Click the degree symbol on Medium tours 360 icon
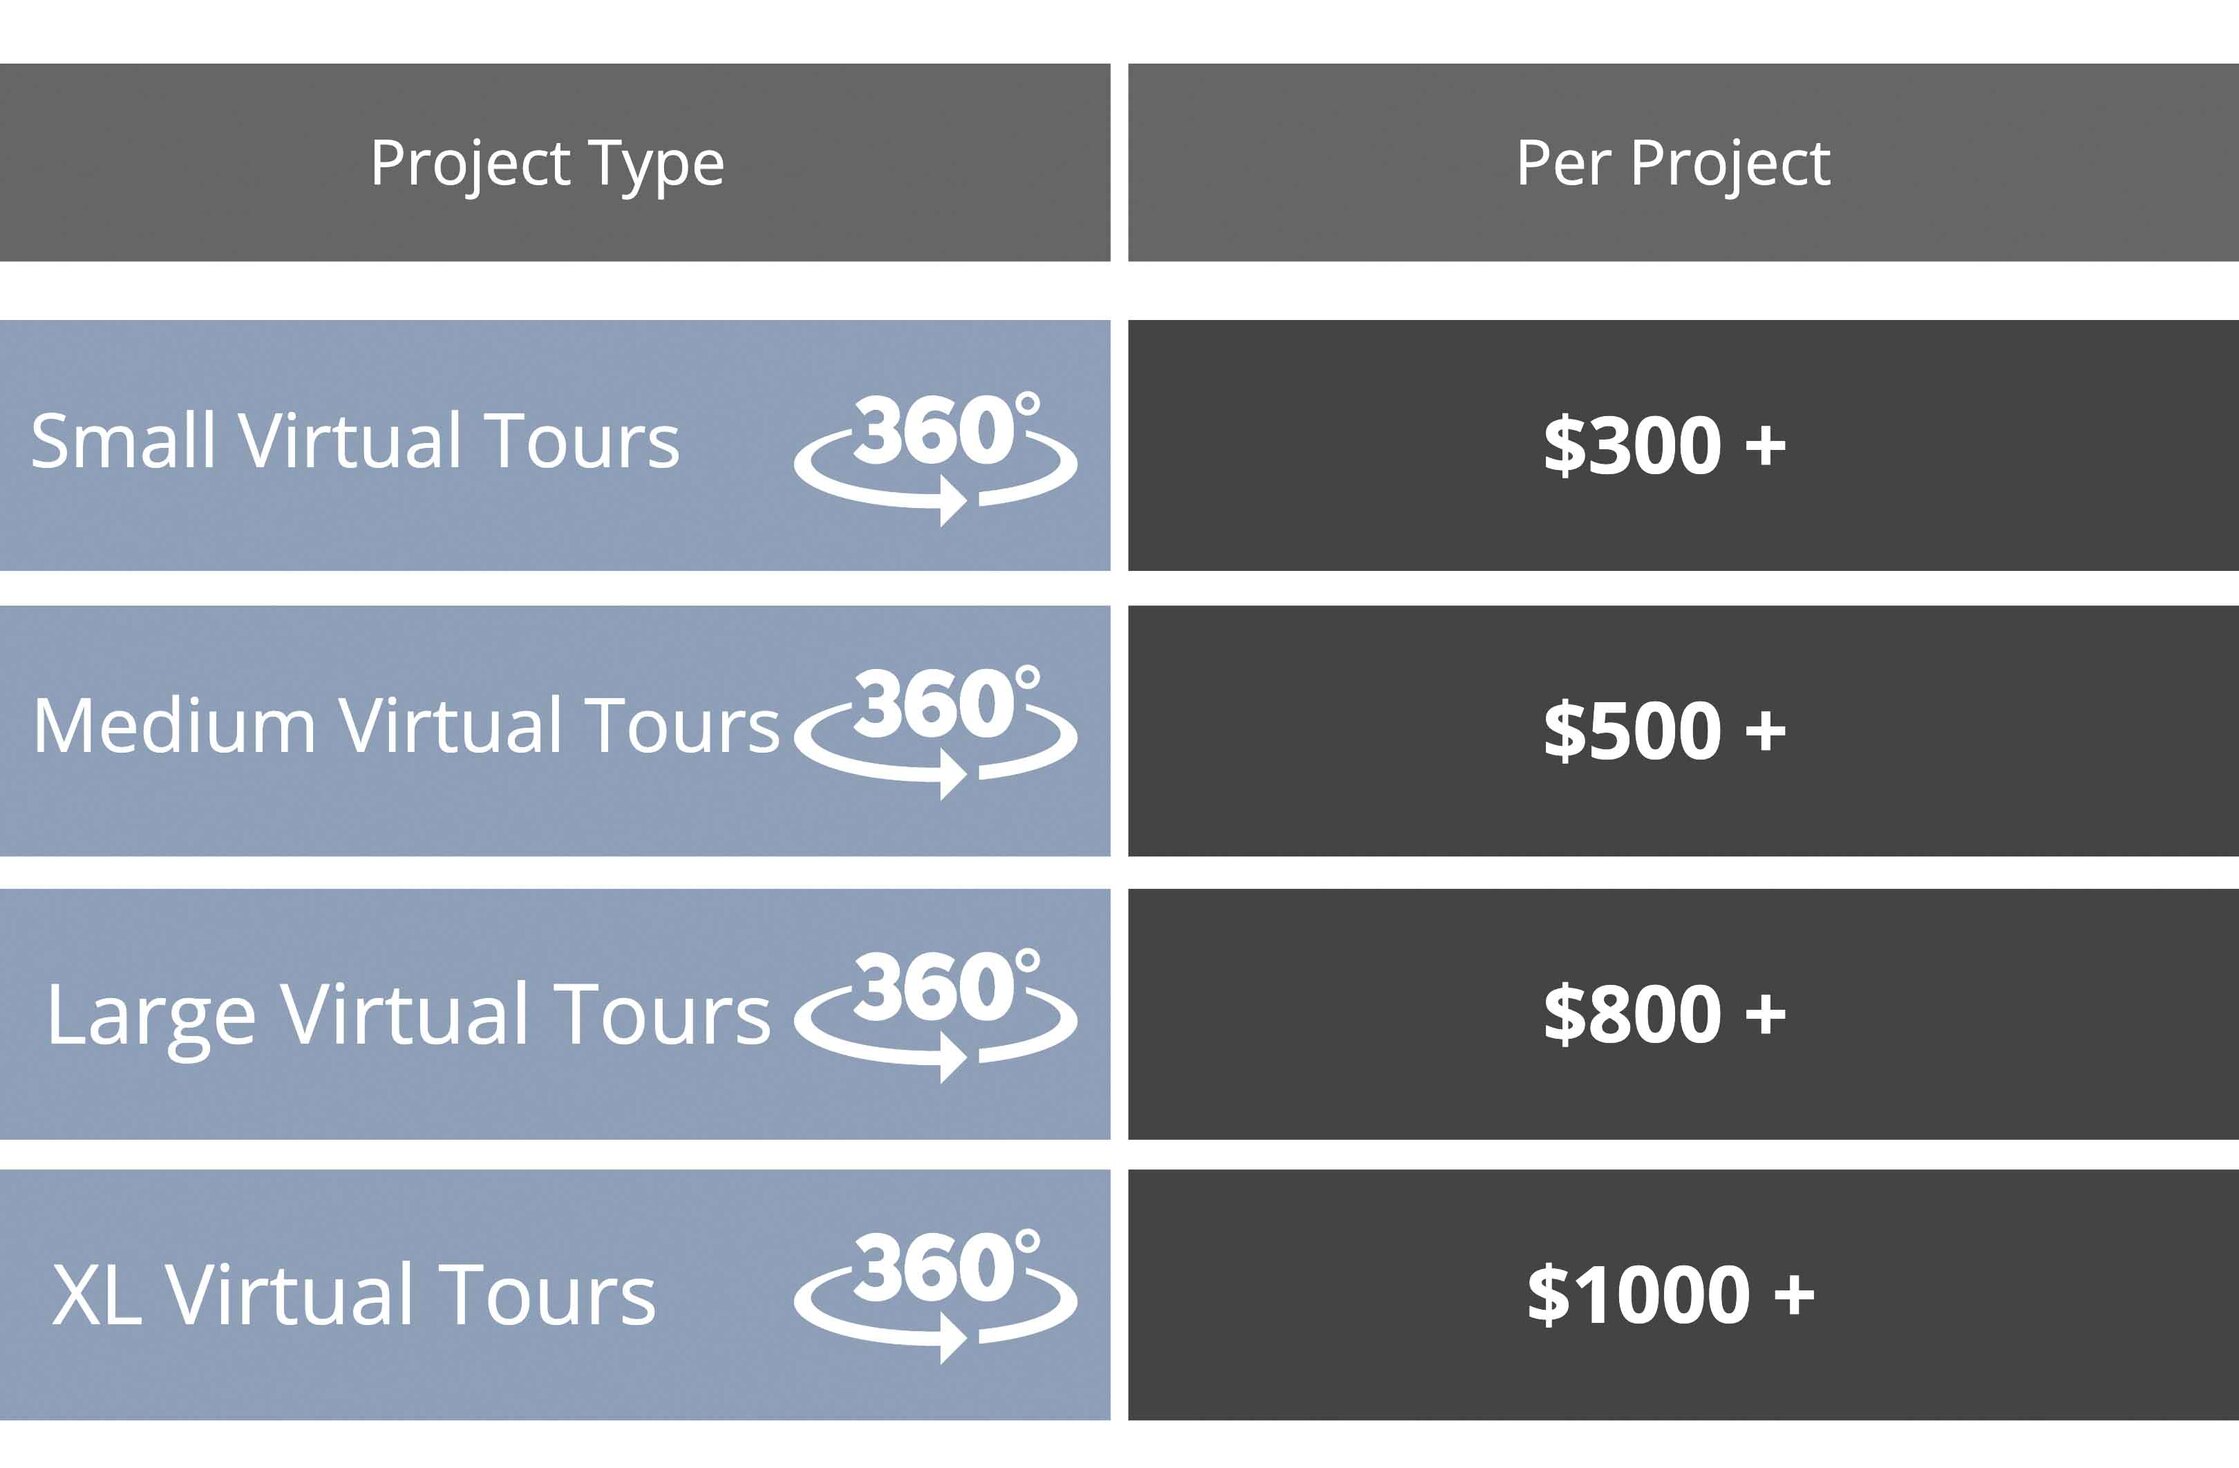 pos(1027,678)
